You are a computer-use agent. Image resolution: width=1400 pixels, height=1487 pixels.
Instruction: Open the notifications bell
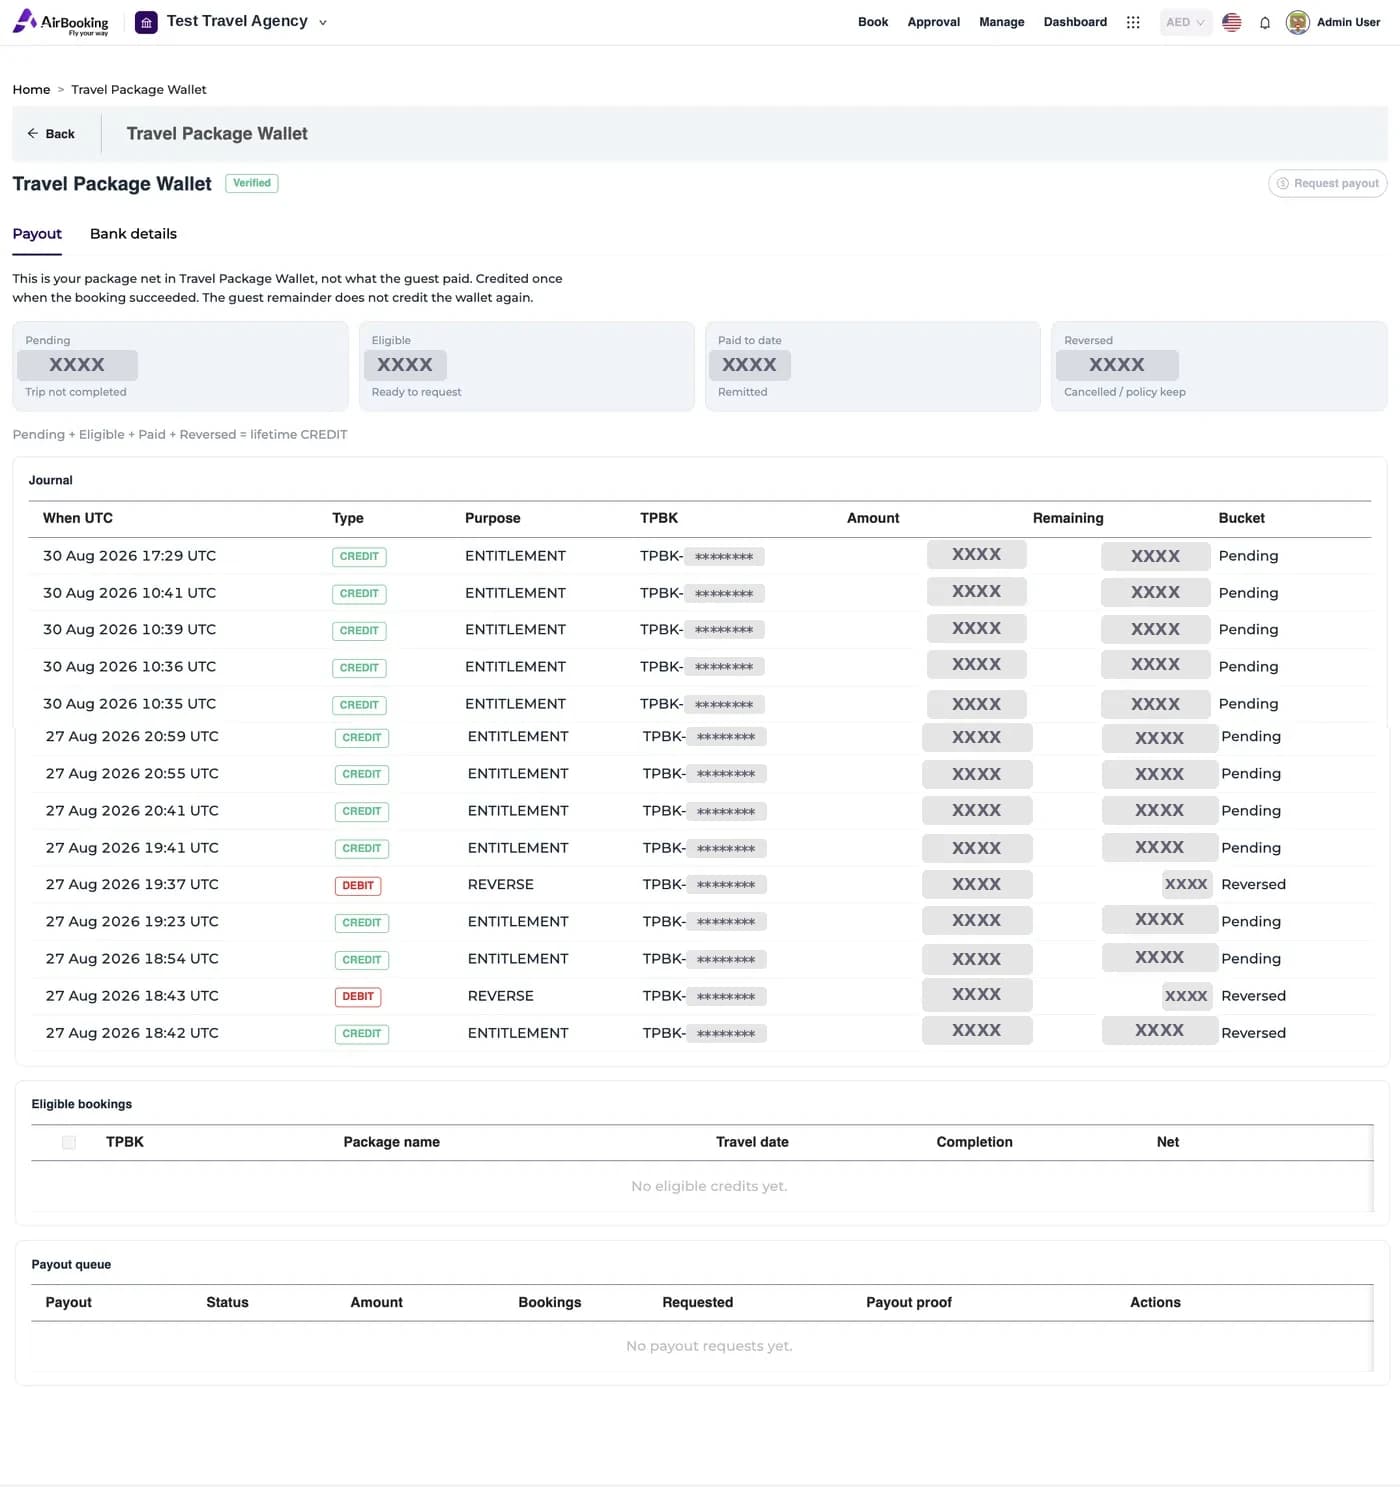tap(1265, 22)
